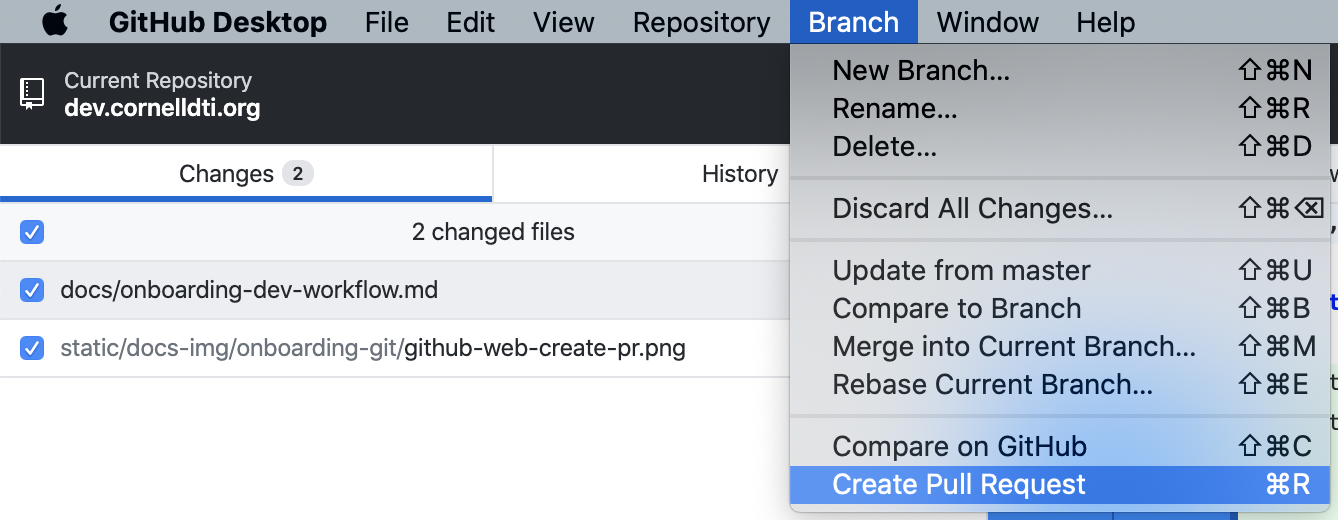
Task: Open the Repository menu
Action: click(702, 22)
